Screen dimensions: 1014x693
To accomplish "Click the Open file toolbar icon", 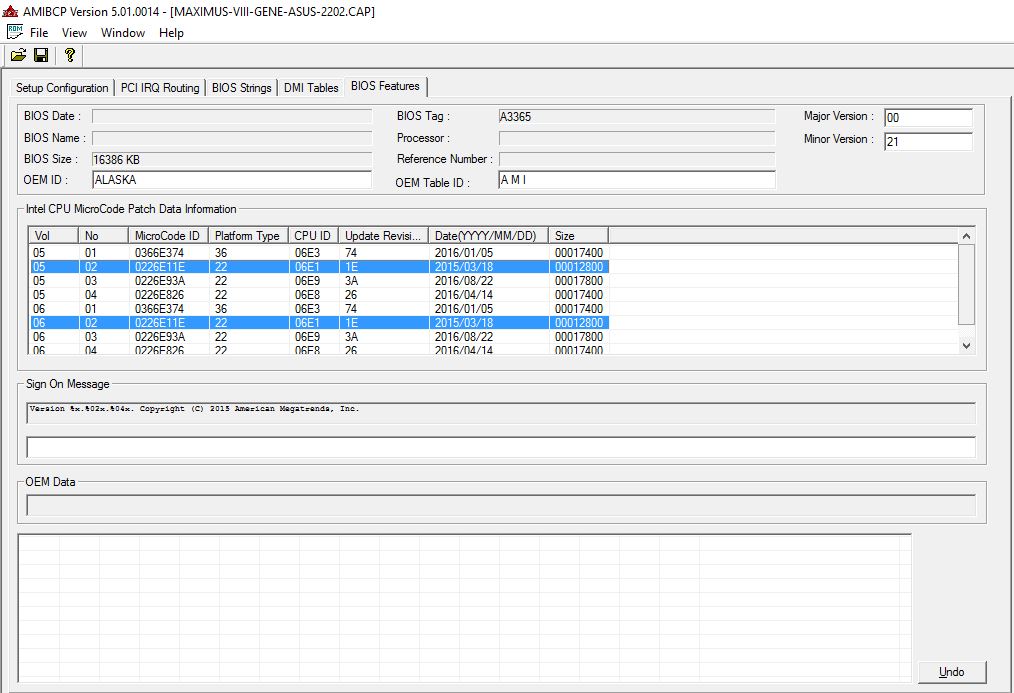I will [x=18, y=56].
